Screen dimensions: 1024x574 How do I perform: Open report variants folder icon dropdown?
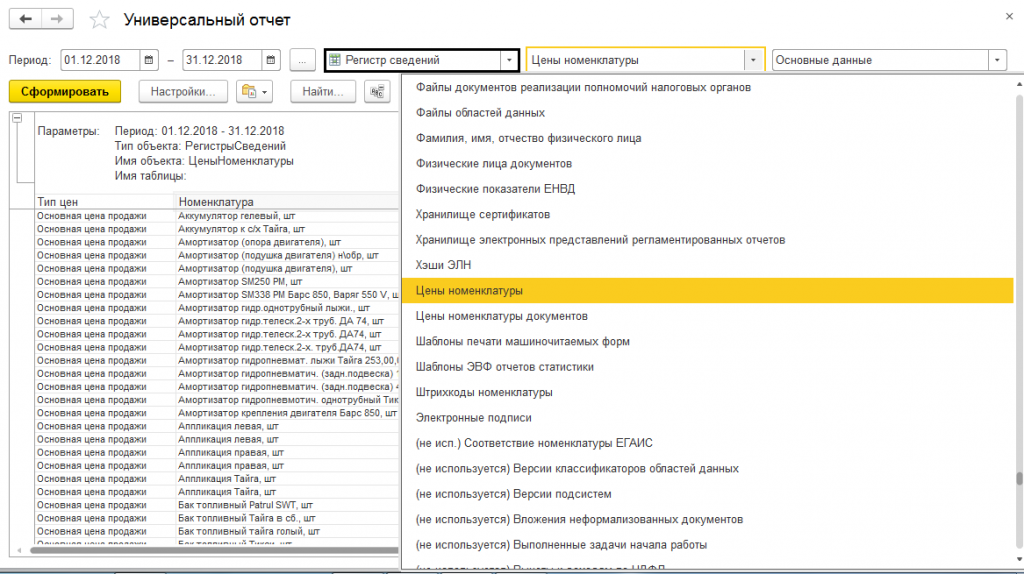click(254, 92)
